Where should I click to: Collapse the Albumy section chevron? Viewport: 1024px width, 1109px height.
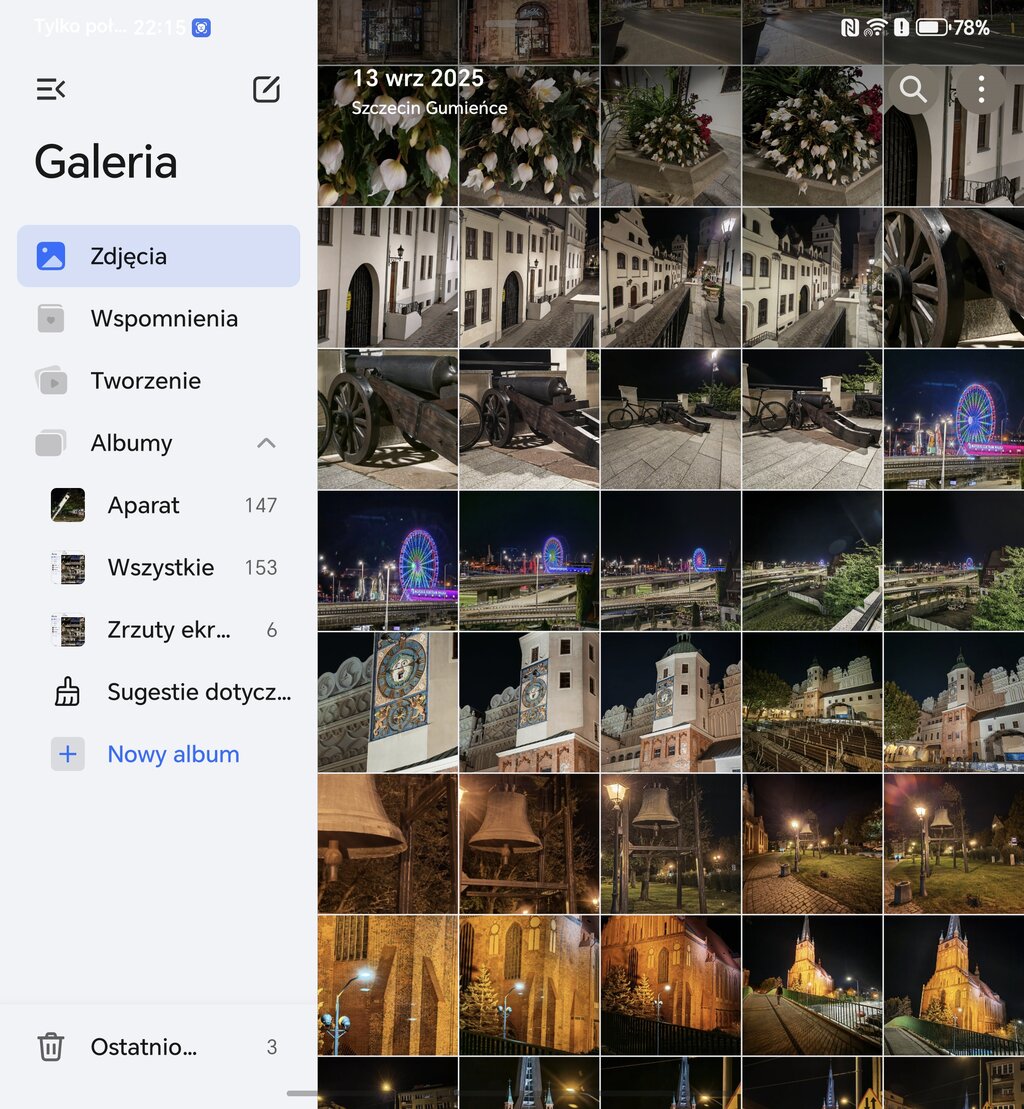point(266,443)
